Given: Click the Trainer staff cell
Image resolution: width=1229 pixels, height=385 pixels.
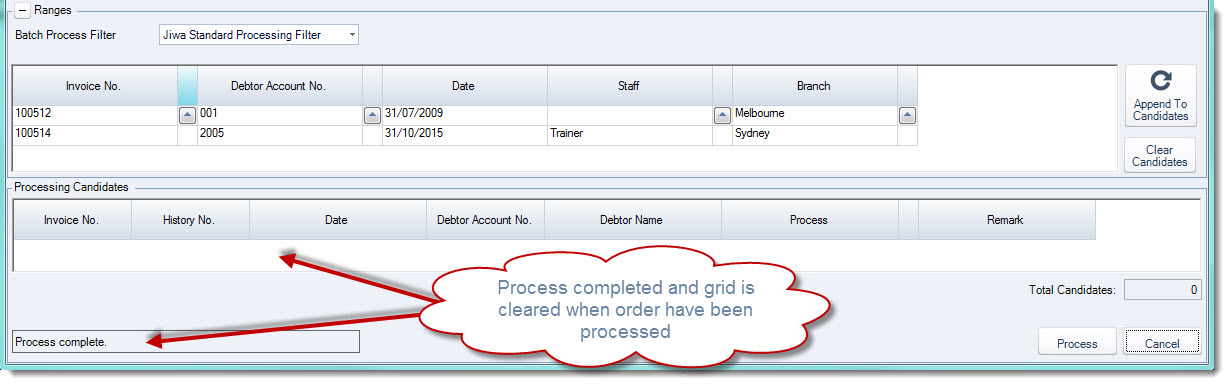Looking at the screenshot, I should (x=630, y=133).
